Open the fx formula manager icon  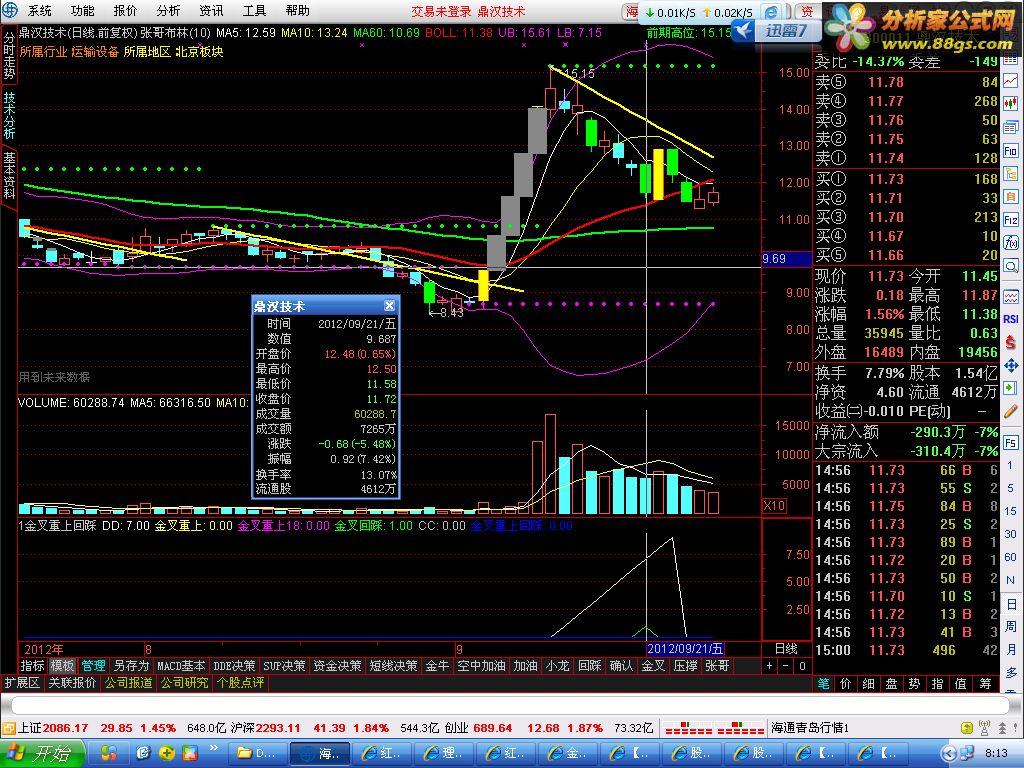click(1010, 242)
